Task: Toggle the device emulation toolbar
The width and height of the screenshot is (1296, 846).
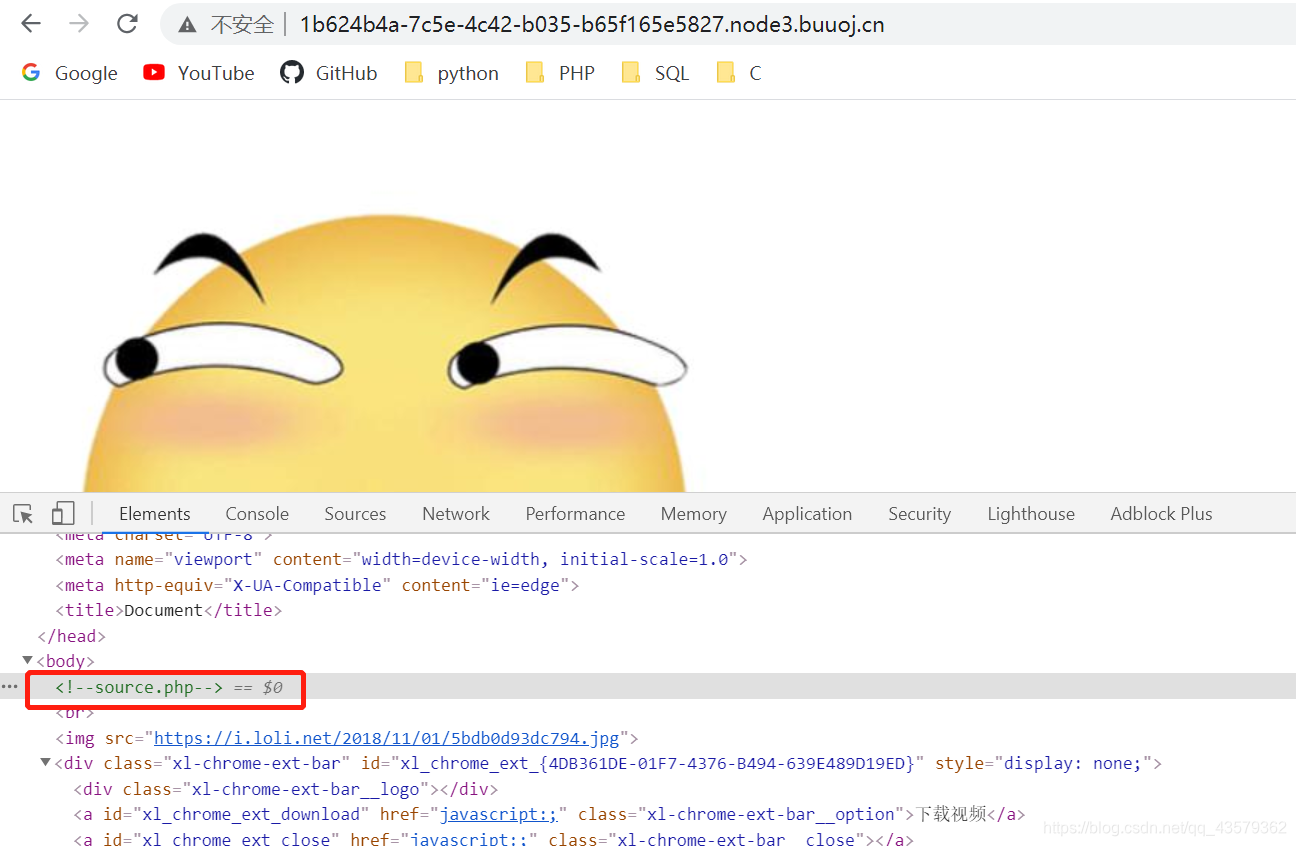Action: coord(62,512)
